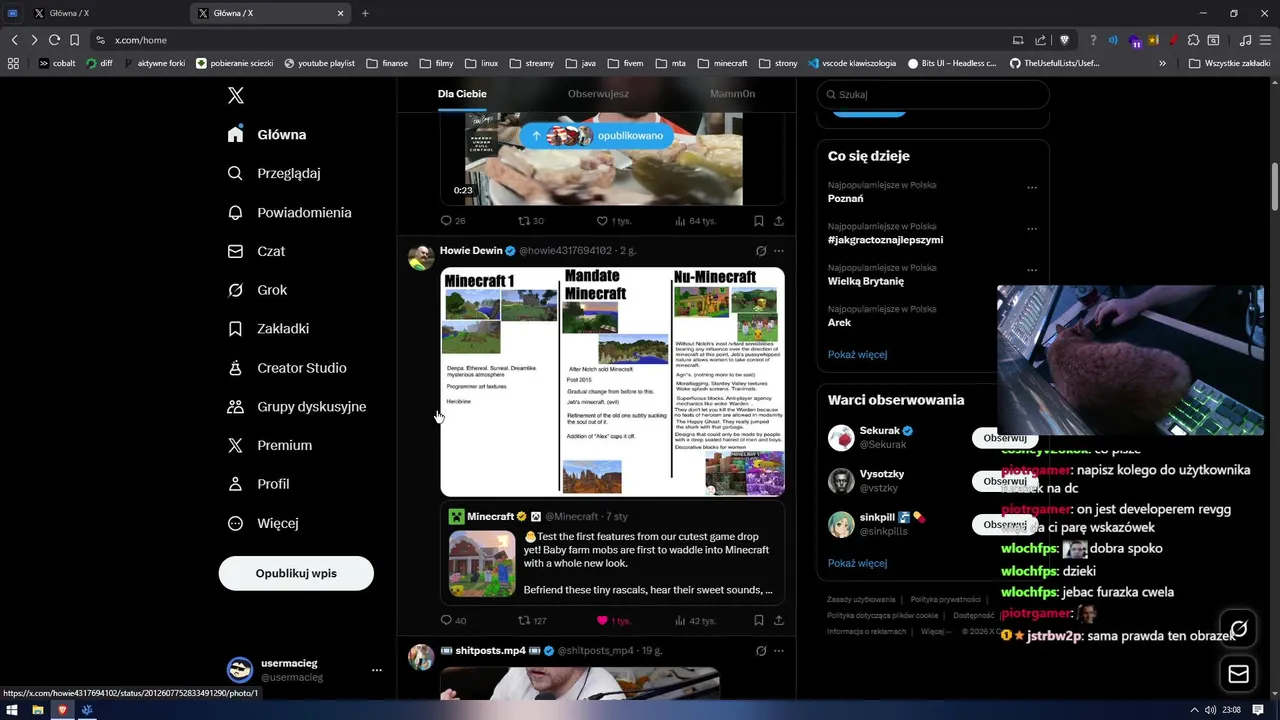Viewport: 1280px width, 720px height.
Task: Share Howie Dewin's post
Action: click(779, 620)
